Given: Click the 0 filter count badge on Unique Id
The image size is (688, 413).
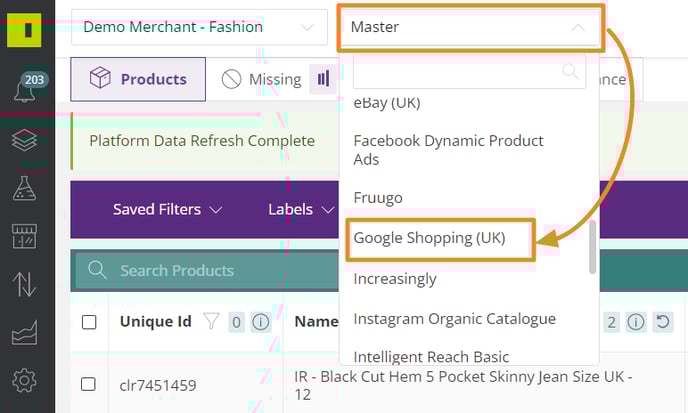Looking at the screenshot, I should (x=236, y=322).
